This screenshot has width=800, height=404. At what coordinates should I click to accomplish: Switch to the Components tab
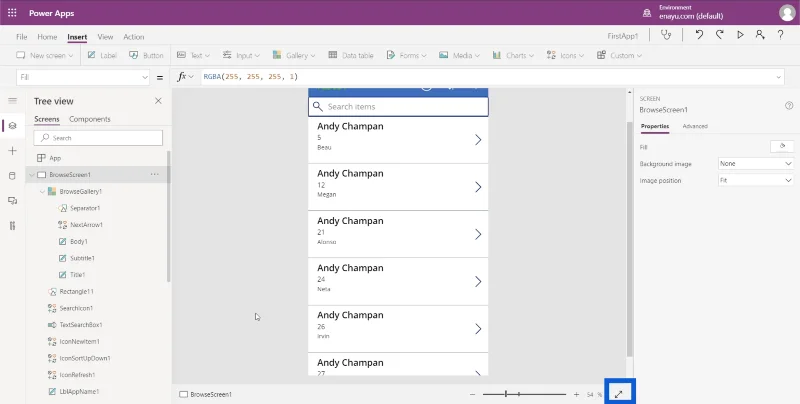(90, 119)
